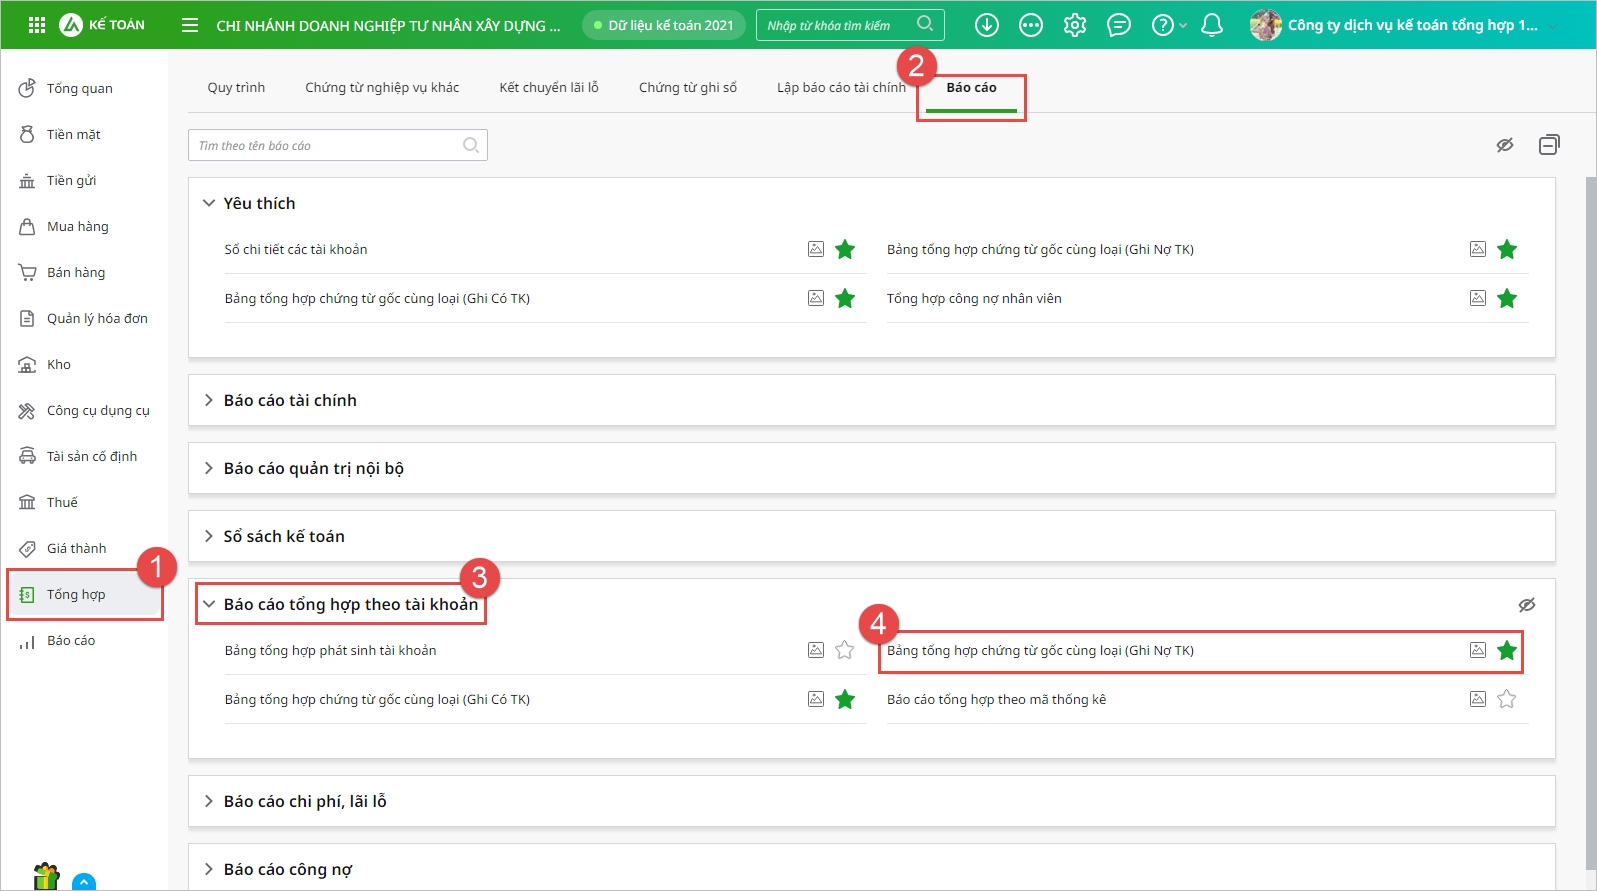Viewport: 1597px width, 891px height.
Task: Switch to the Kết chuyển lãi lỗ tab
Action: pos(549,88)
